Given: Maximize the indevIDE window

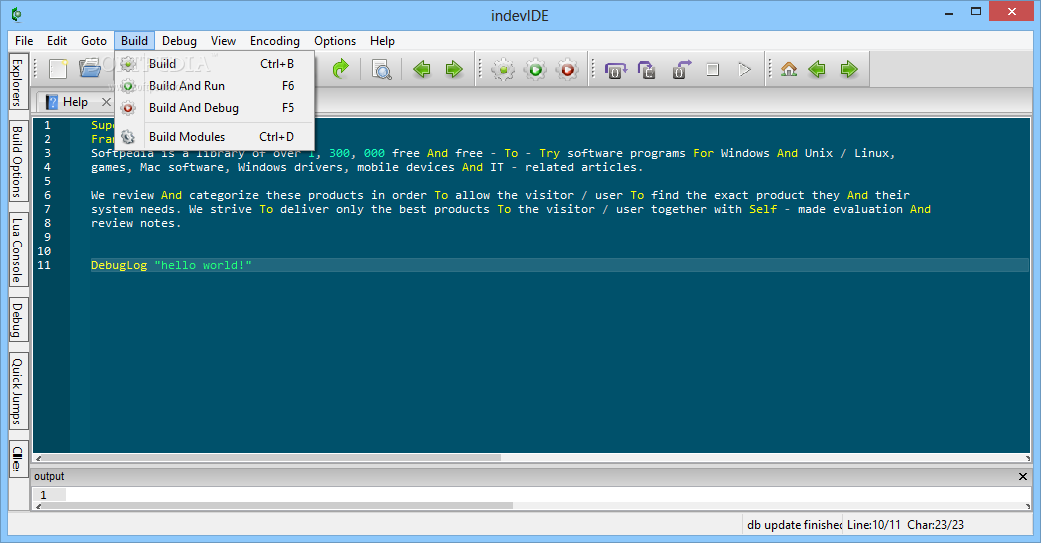Looking at the screenshot, I should point(975,11).
